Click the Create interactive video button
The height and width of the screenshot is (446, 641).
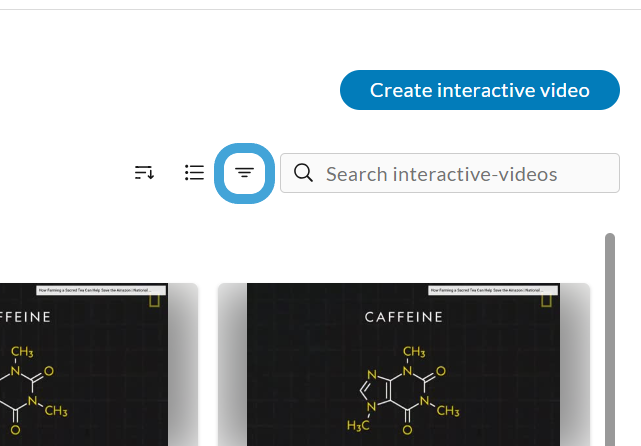click(x=480, y=90)
